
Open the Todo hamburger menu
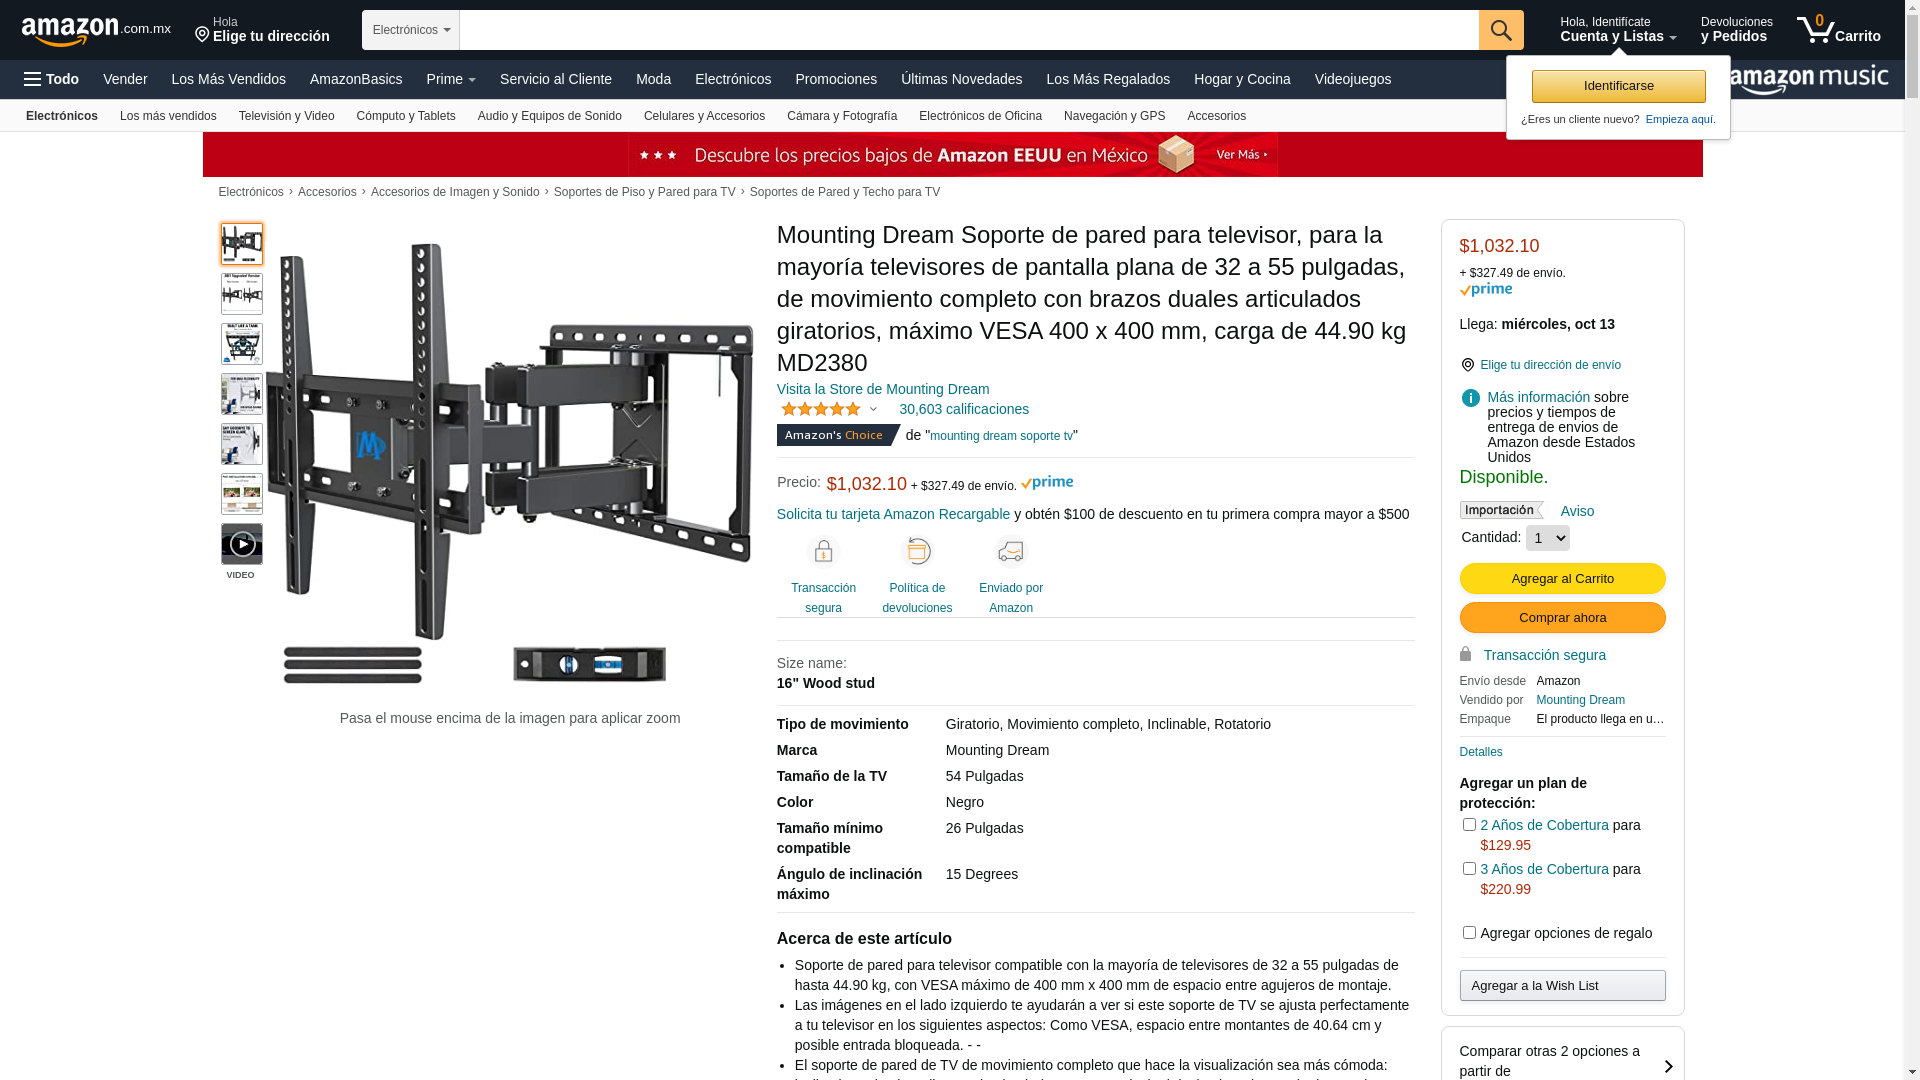pyautogui.click(x=52, y=79)
